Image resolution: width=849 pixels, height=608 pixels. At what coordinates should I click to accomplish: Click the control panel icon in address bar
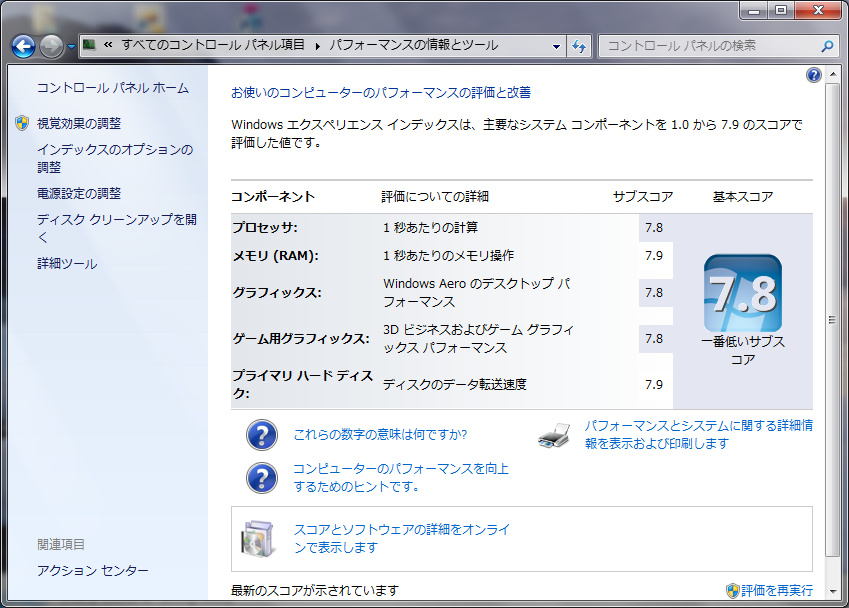[89, 45]
